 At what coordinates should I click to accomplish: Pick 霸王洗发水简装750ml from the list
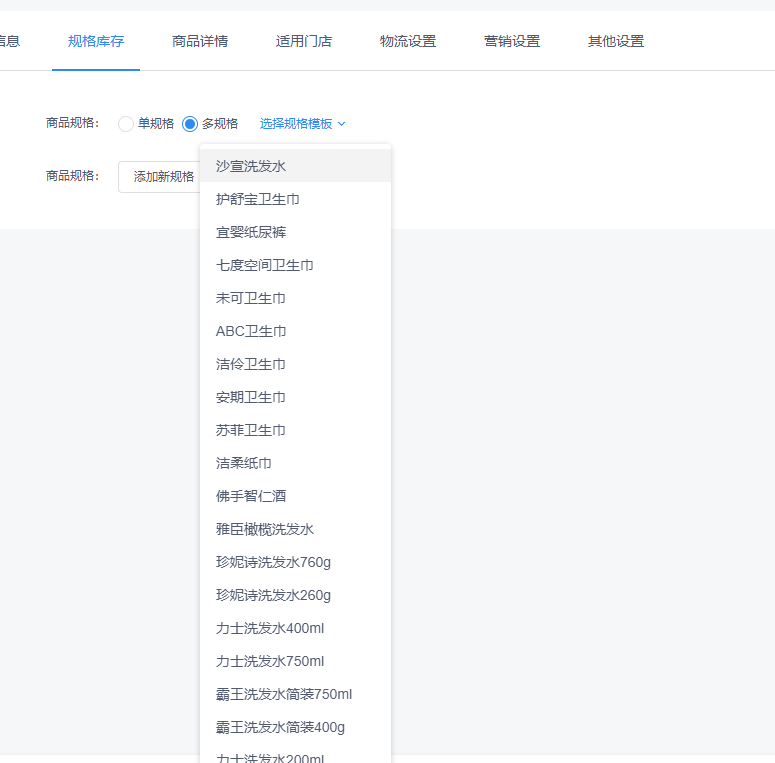(x=296, y=694)
